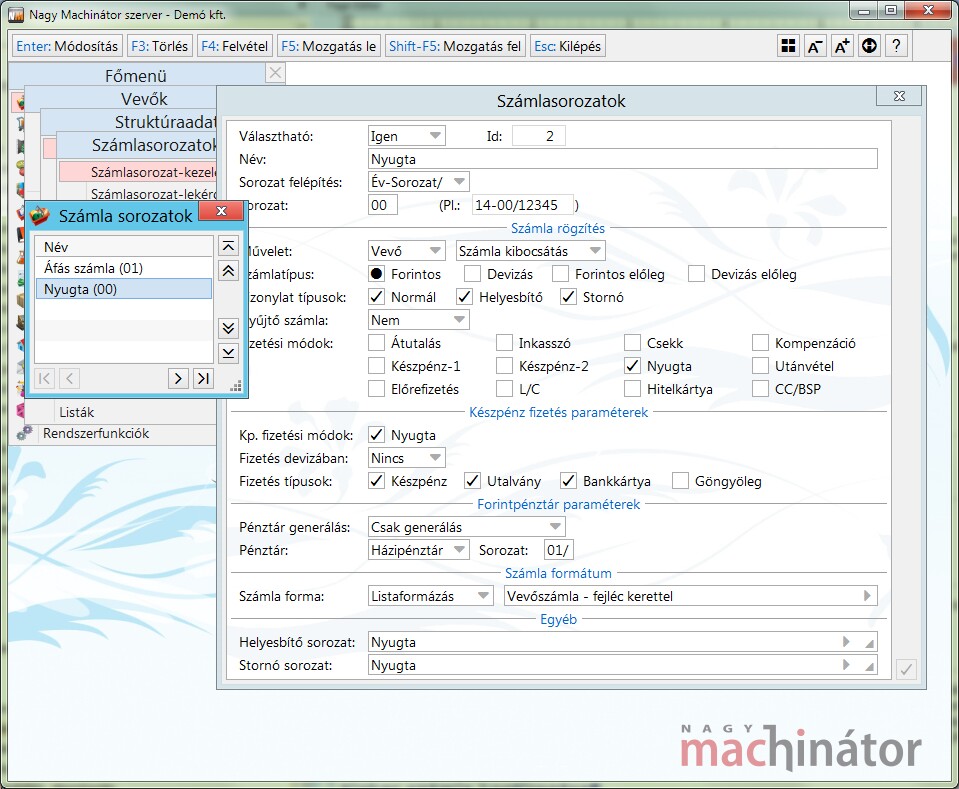The width and height of the screenshot is (959, 789).
Task: Click the Esc: Kilépés button
Action: click(x=568, y=46)
